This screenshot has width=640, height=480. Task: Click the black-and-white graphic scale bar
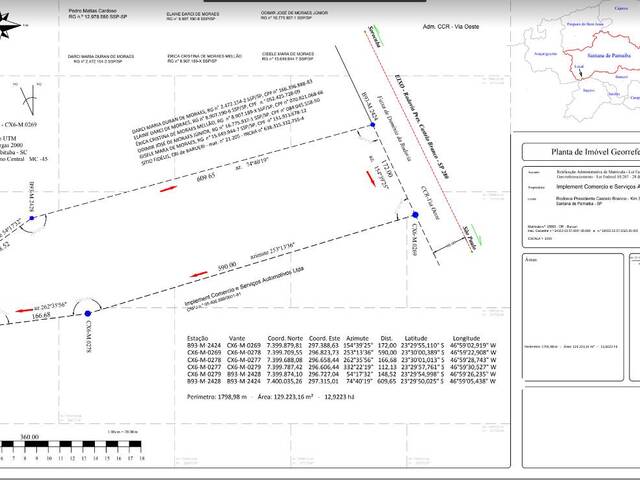pos(71,445)
